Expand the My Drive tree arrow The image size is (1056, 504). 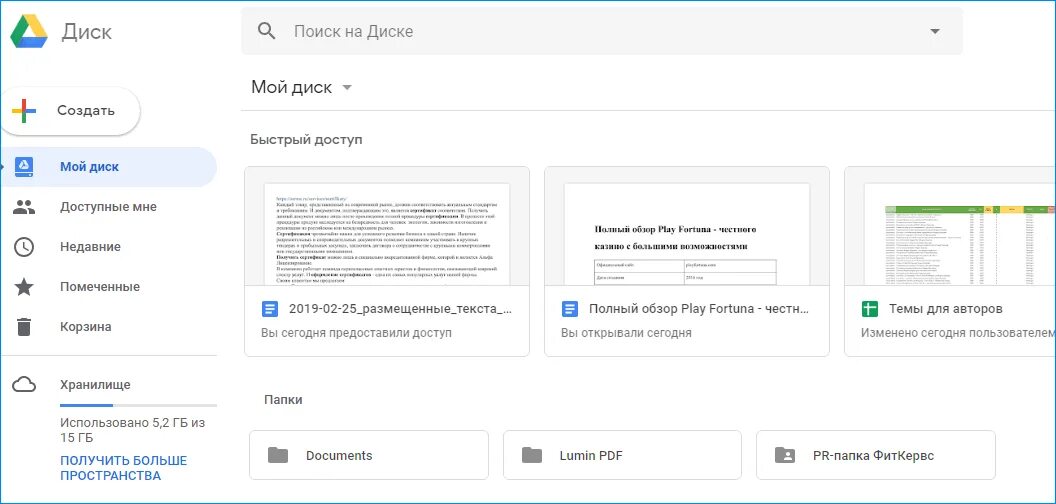coord(4,166)
